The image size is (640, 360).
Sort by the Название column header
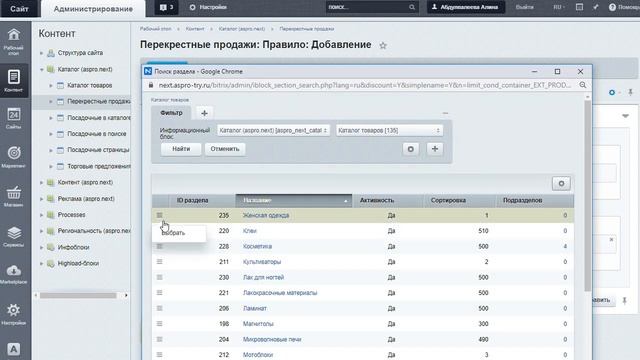click(x=293, y=200)
